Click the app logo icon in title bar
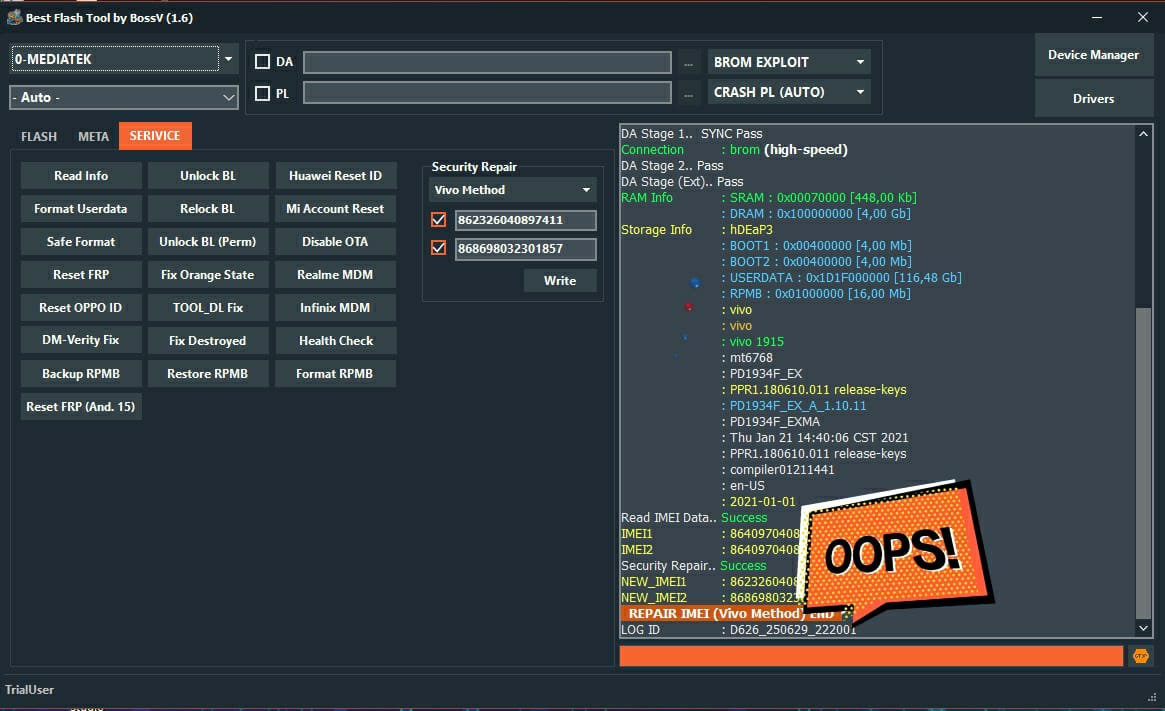The image size is (1165, 711). 14,17
